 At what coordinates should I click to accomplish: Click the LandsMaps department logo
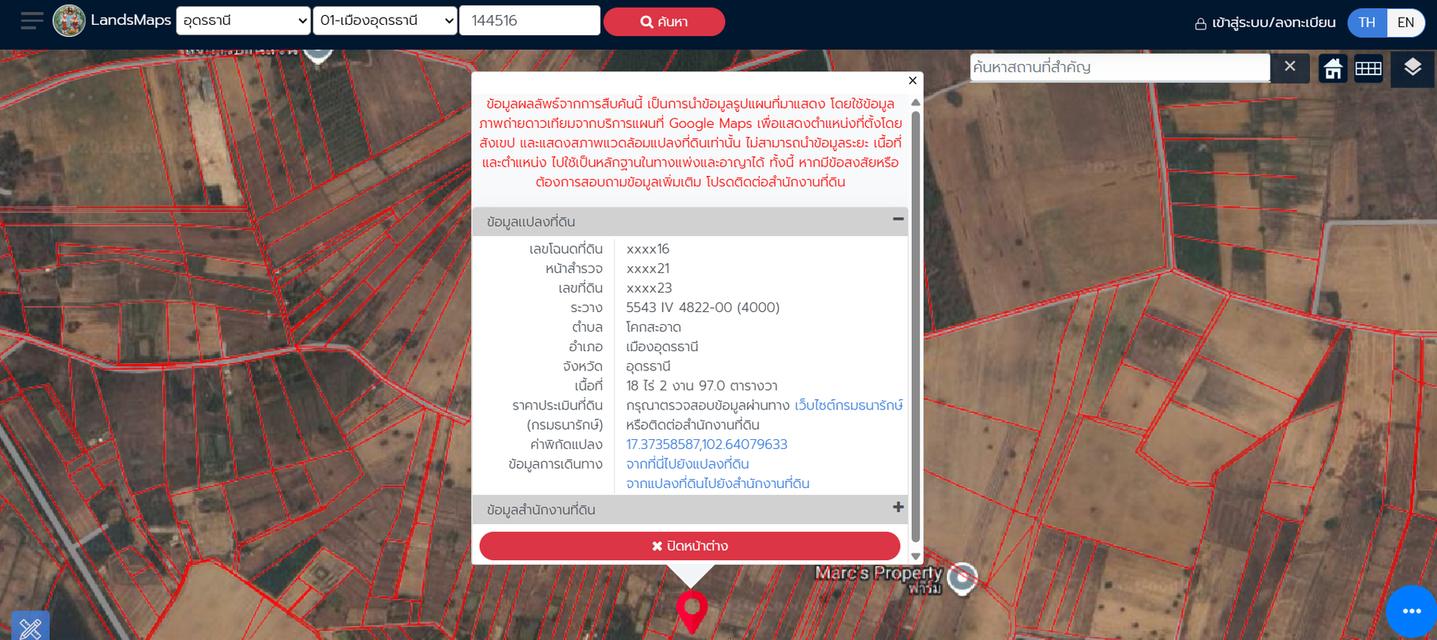tap(69, 20)
